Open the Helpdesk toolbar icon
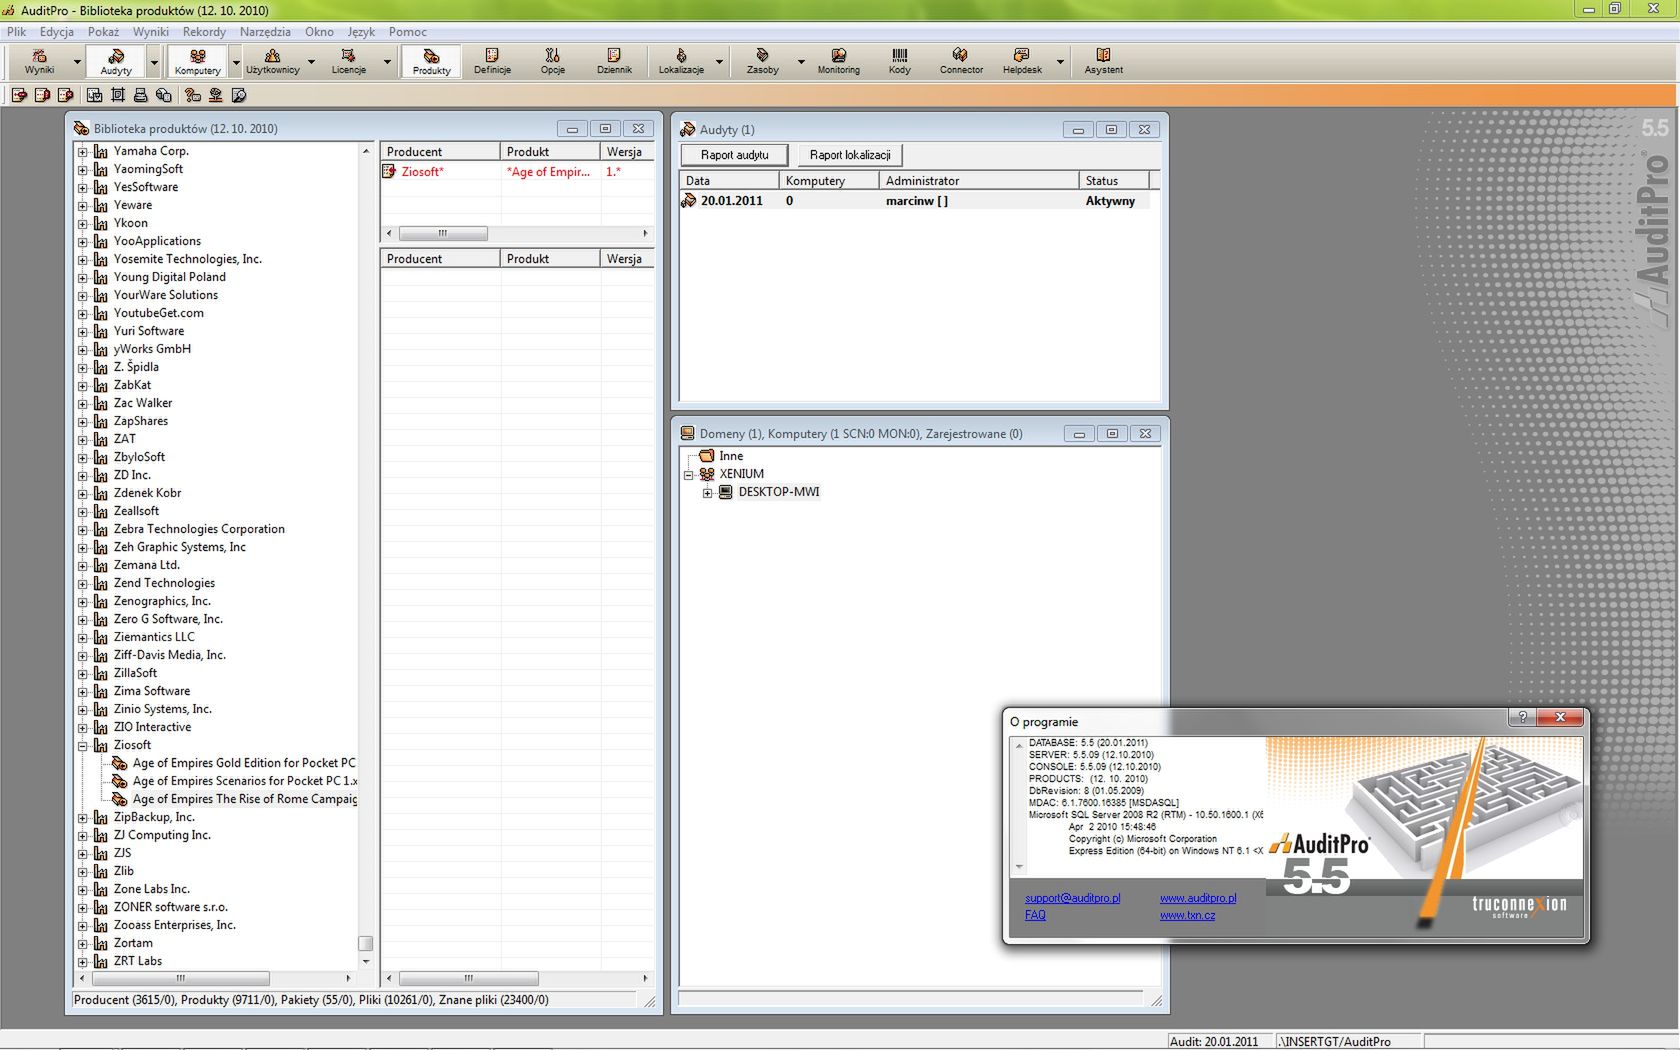This screenshot has height=1050, width=1680. [1021, 61]
